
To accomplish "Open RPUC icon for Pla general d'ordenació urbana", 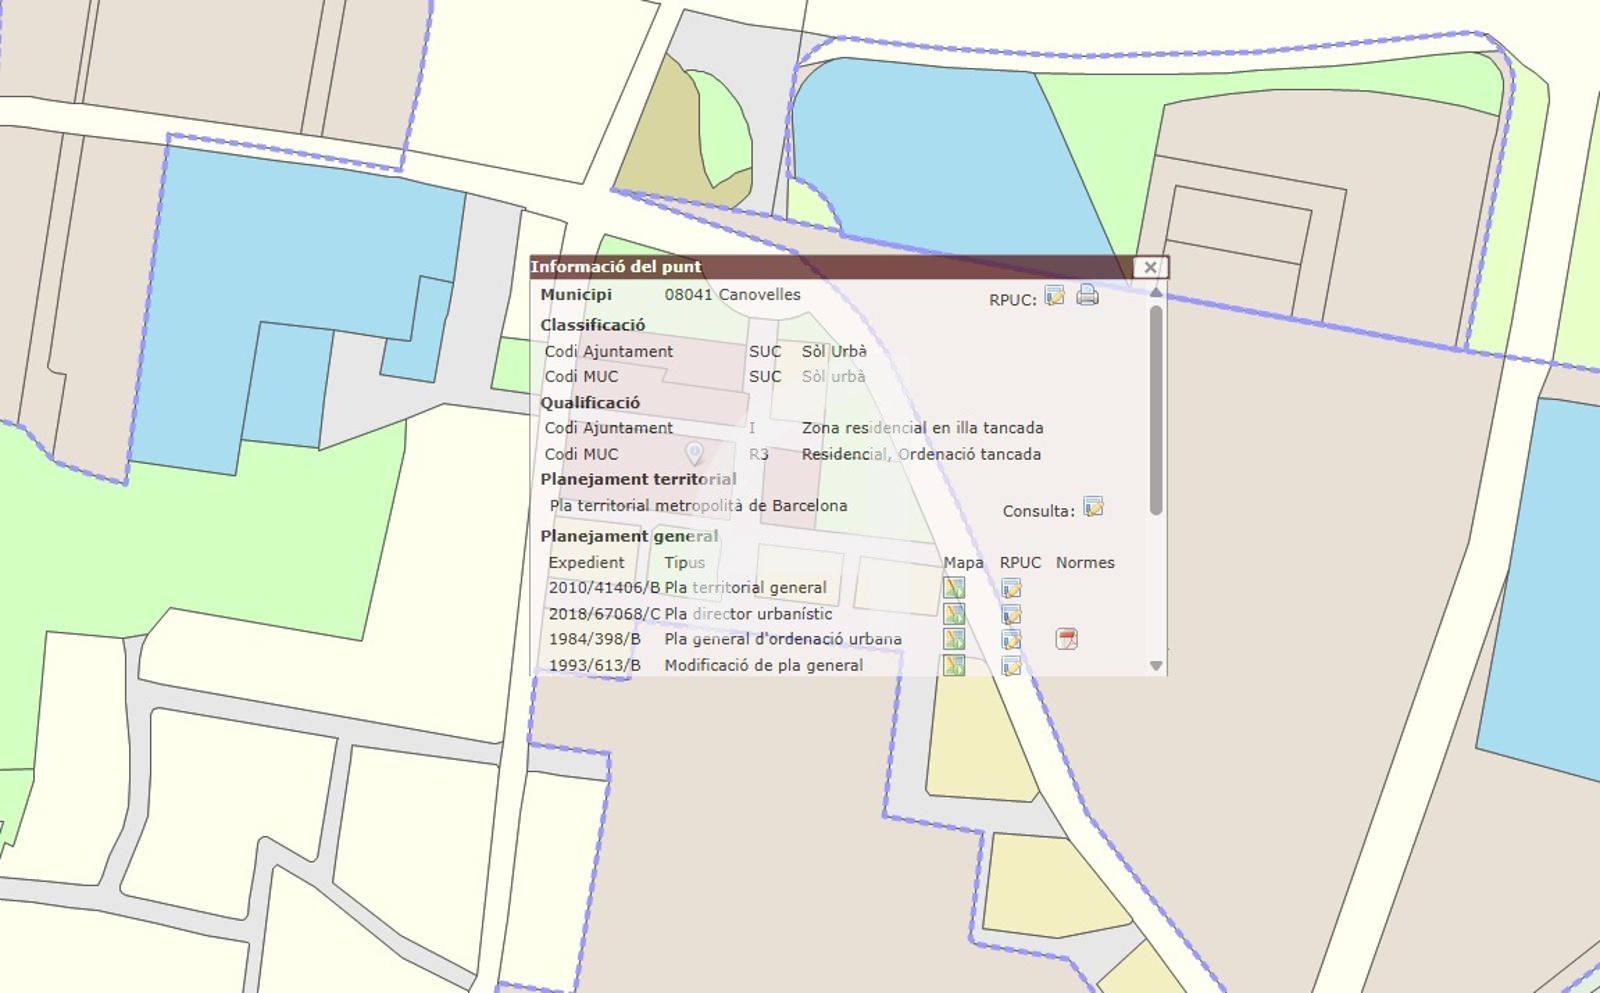I will tap(1011, 639).
